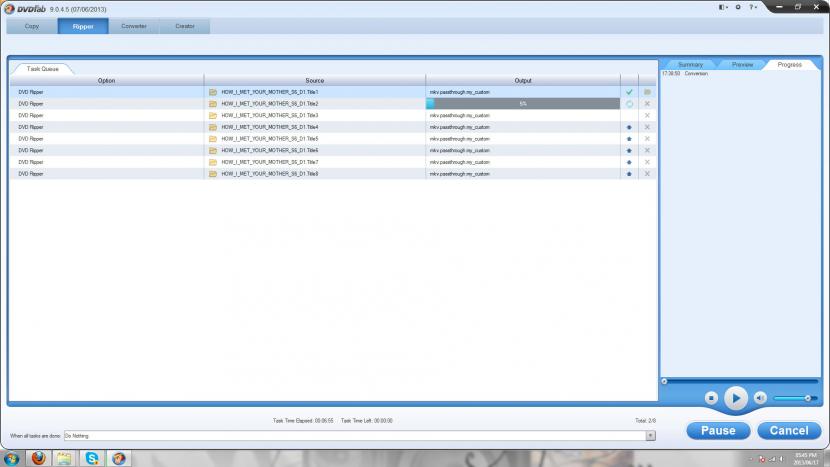Click folder icon for Title8 source
830x467 pixels.
click(x=213, y=174)
